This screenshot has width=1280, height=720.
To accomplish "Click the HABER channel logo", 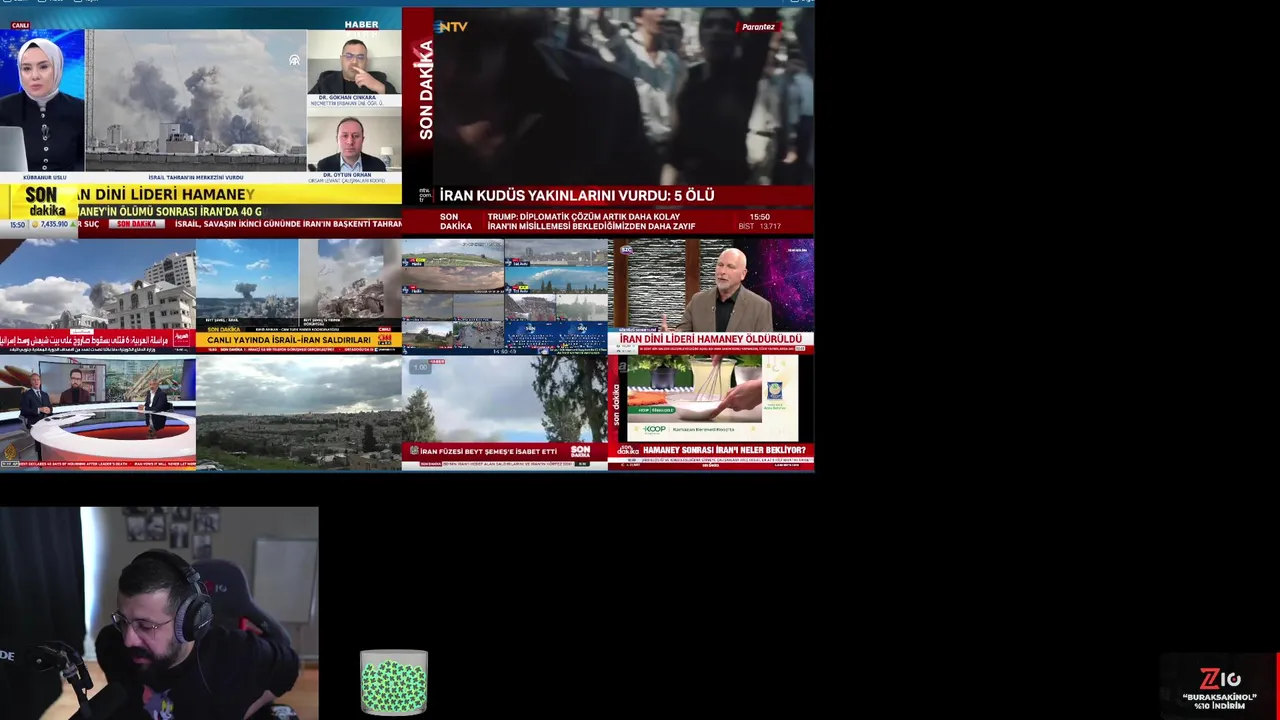I will (361, 25).
